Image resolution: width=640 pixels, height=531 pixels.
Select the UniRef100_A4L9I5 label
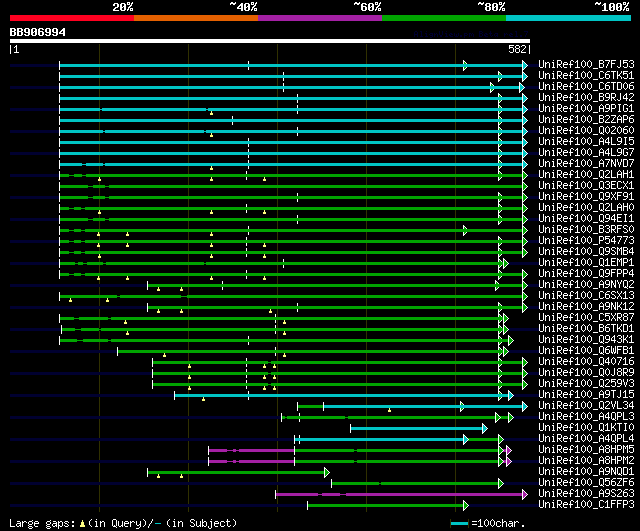tap(586, 142)
